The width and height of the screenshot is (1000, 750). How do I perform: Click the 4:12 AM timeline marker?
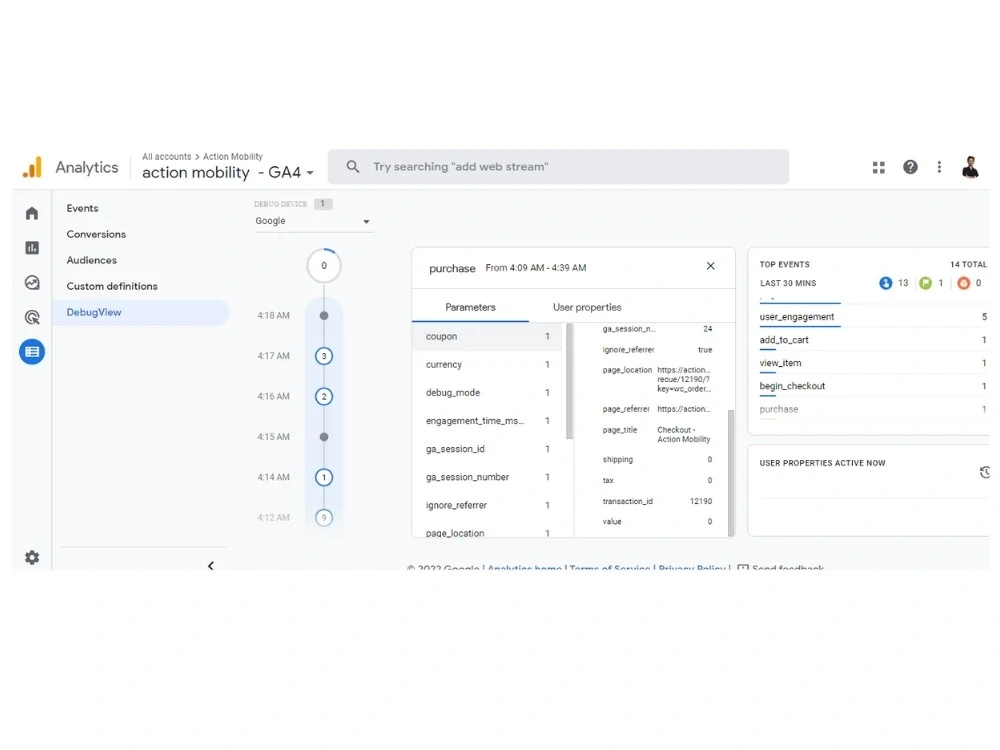324,517
